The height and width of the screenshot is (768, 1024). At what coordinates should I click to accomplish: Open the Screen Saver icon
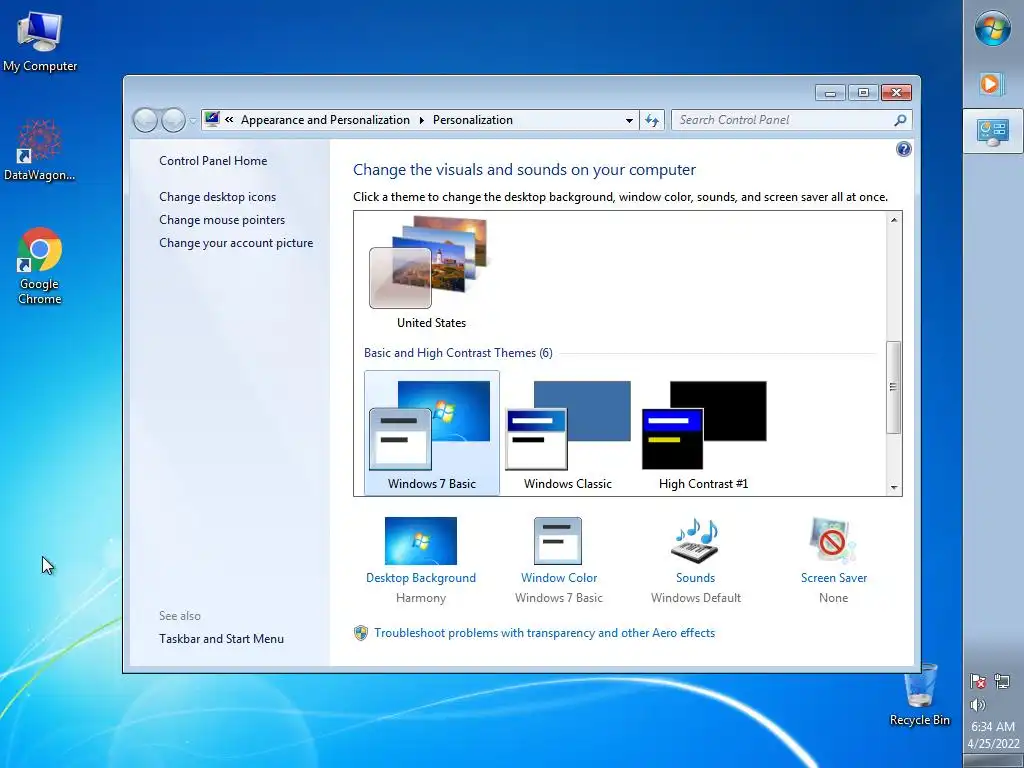point(833,541)
